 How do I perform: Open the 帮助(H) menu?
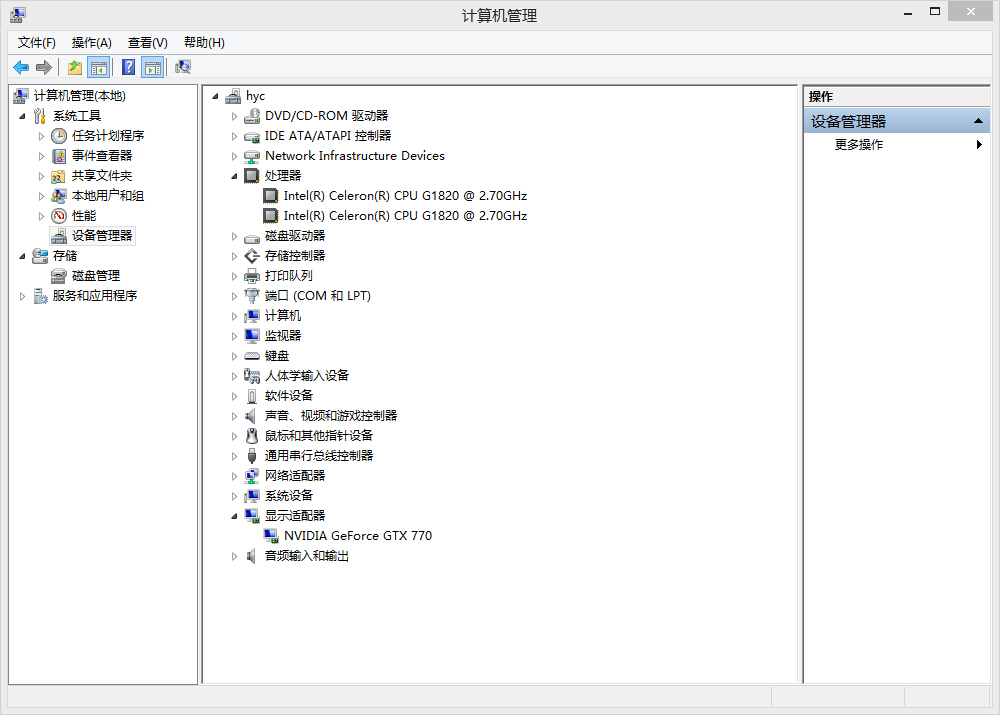[204, 43]
